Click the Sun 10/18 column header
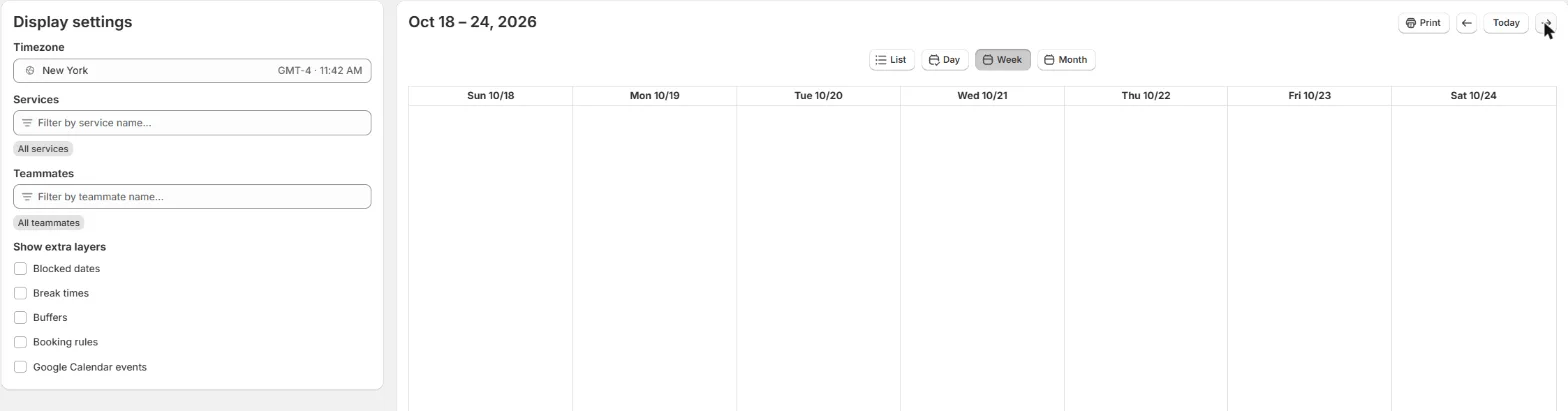 [490, 96]
